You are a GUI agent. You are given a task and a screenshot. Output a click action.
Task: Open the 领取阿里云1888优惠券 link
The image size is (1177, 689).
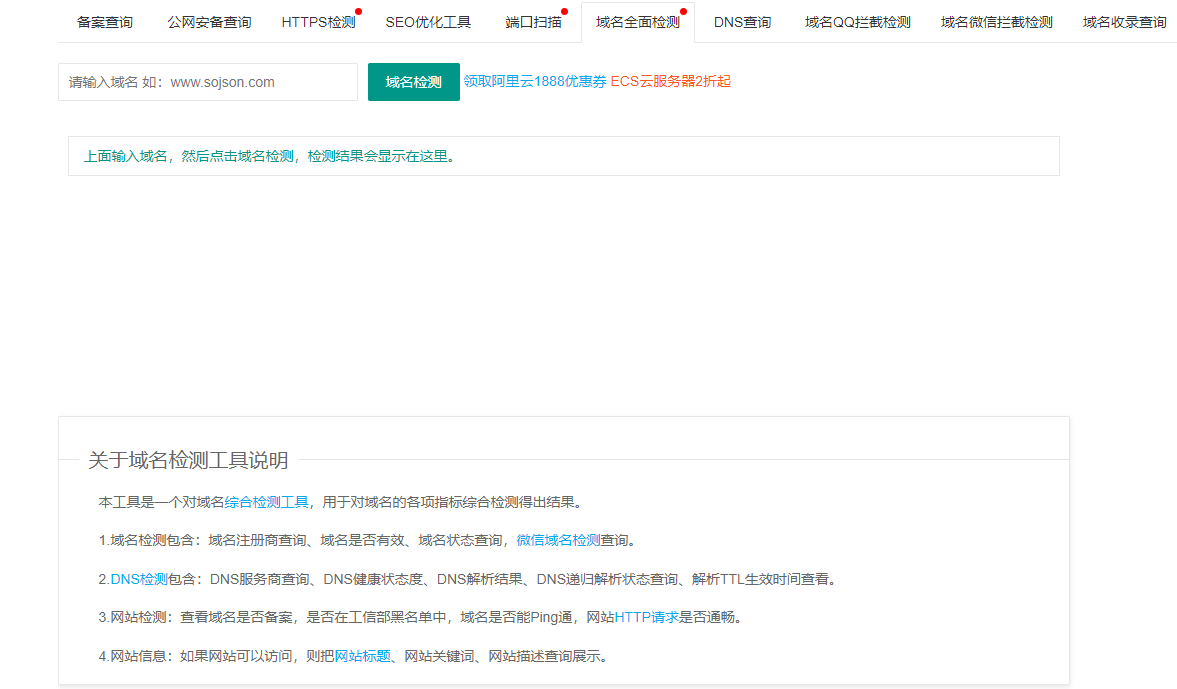[535, 82]
